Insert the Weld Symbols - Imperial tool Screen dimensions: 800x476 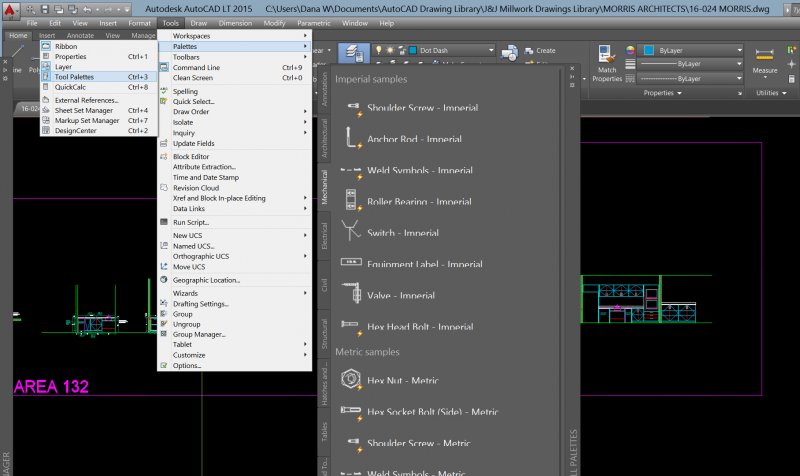point(407,170)
